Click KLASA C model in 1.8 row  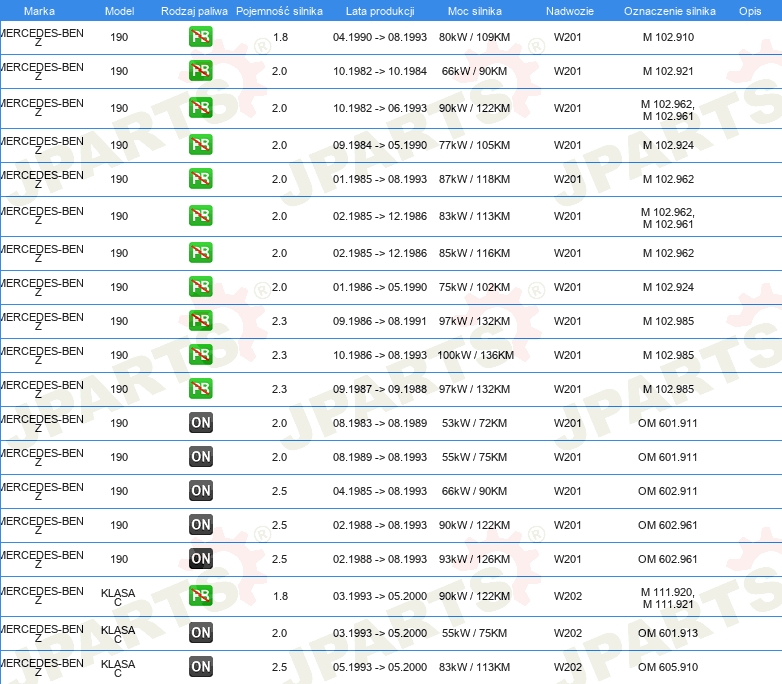(118, 597)
